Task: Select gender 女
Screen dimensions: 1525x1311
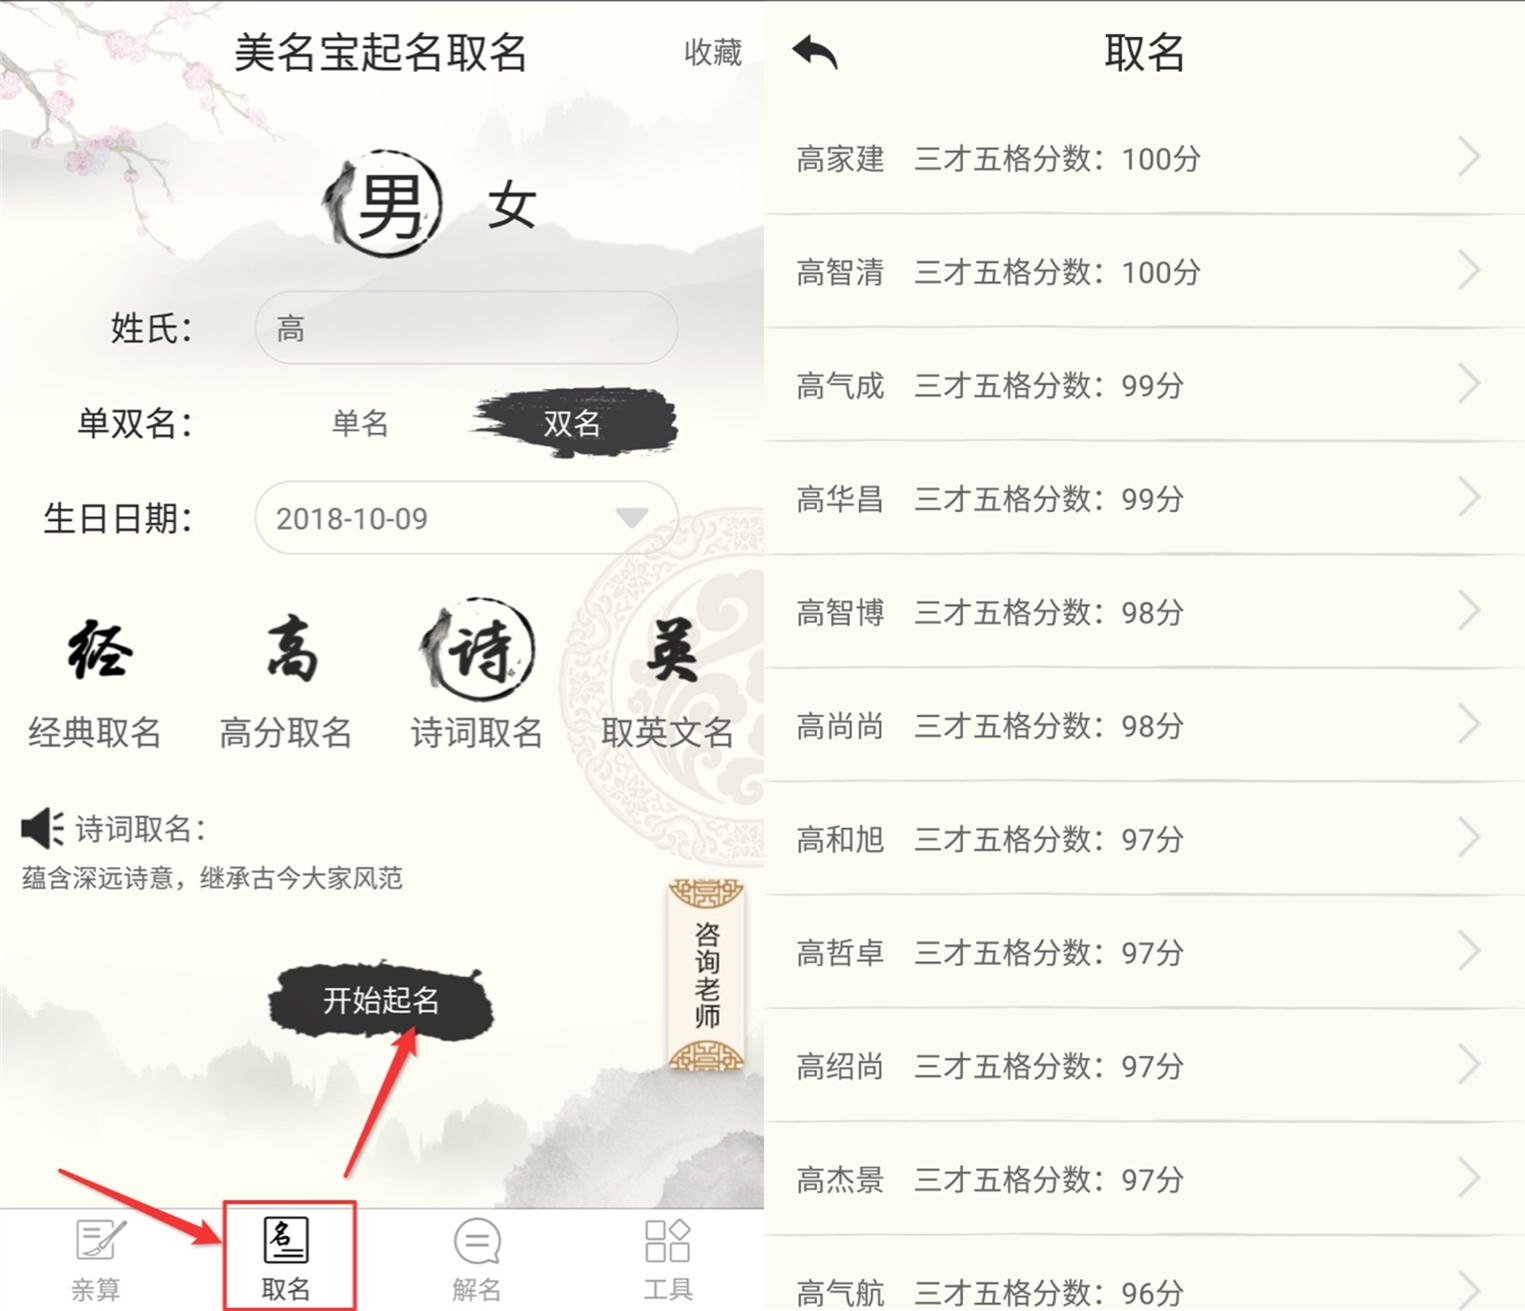Action: (x=511, y=206)
